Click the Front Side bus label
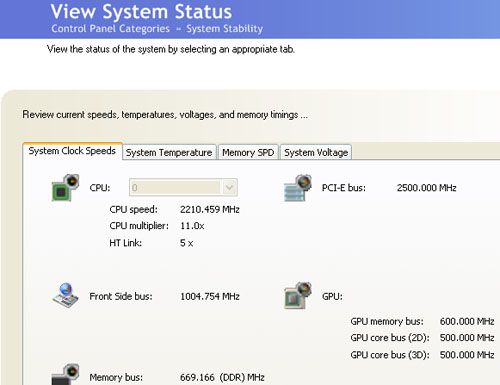The height and width of the screenshot is (385, 500). coord(121,296)
